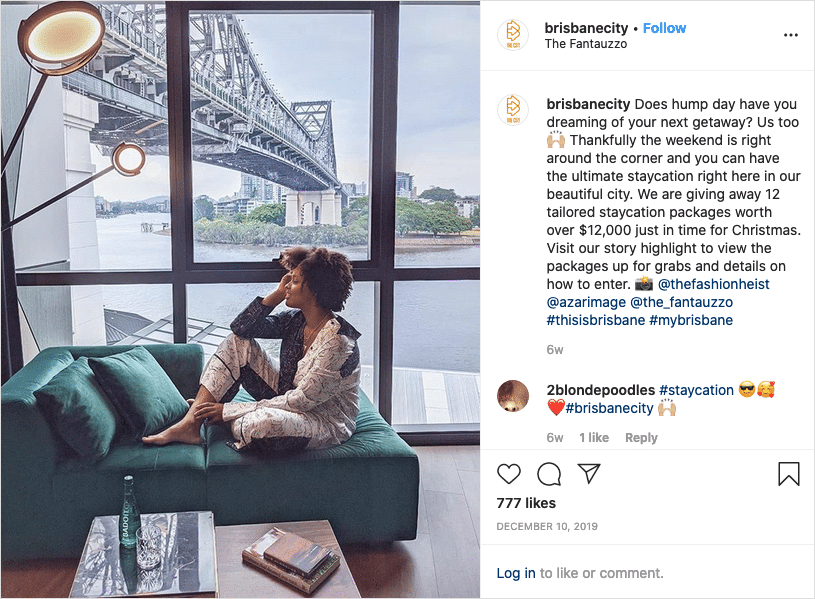Open The Fantauzzo location page
This screenshot has width=815, height=599.
pos(586,44)
